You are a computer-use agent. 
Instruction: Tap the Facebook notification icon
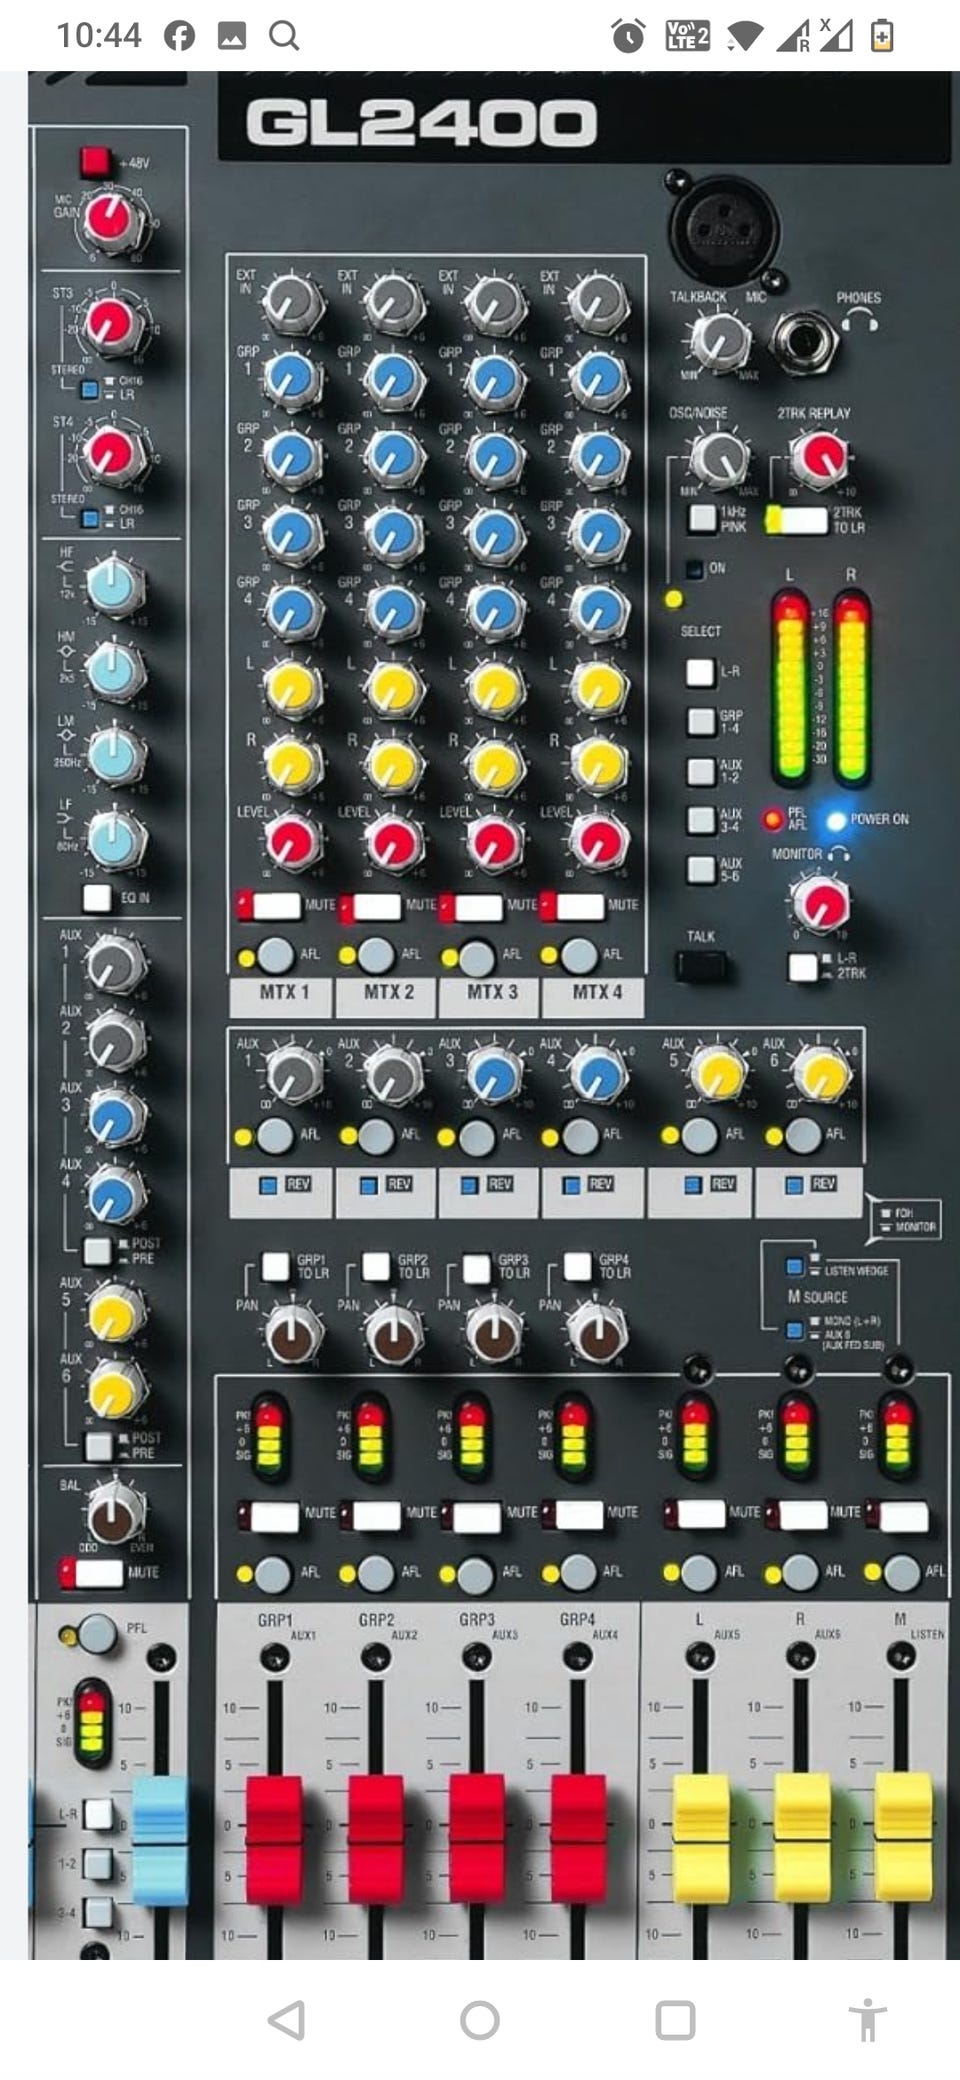pos(180,36)
